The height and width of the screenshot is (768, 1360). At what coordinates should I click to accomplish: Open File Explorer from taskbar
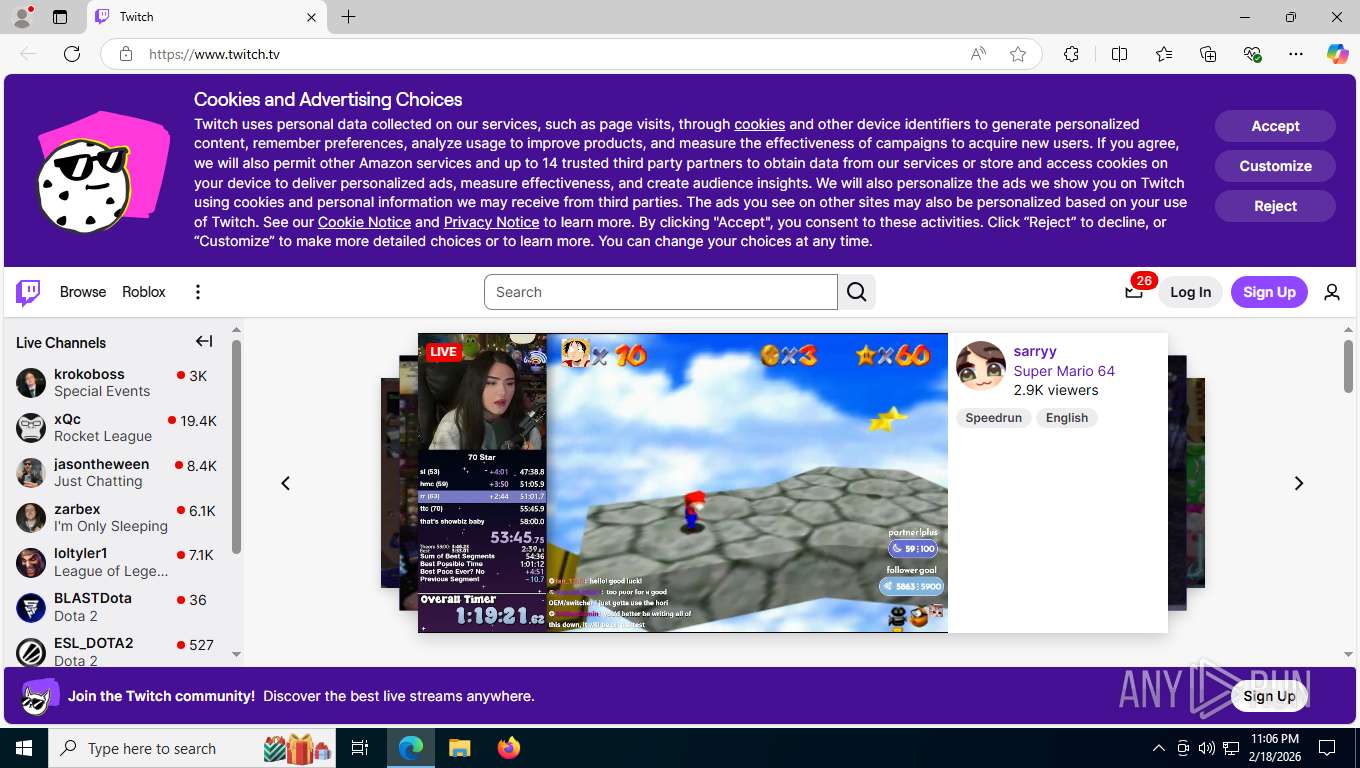[459, 748]
